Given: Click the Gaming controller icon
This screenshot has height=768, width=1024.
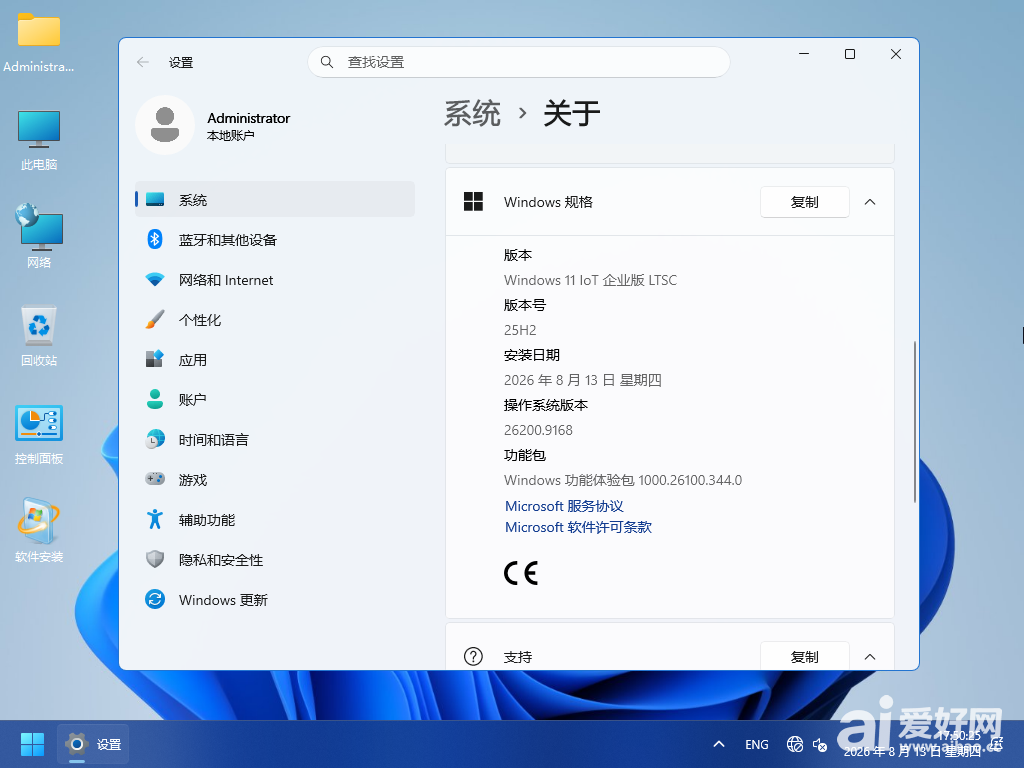Looking at the screenshot, I should point(155,479).
